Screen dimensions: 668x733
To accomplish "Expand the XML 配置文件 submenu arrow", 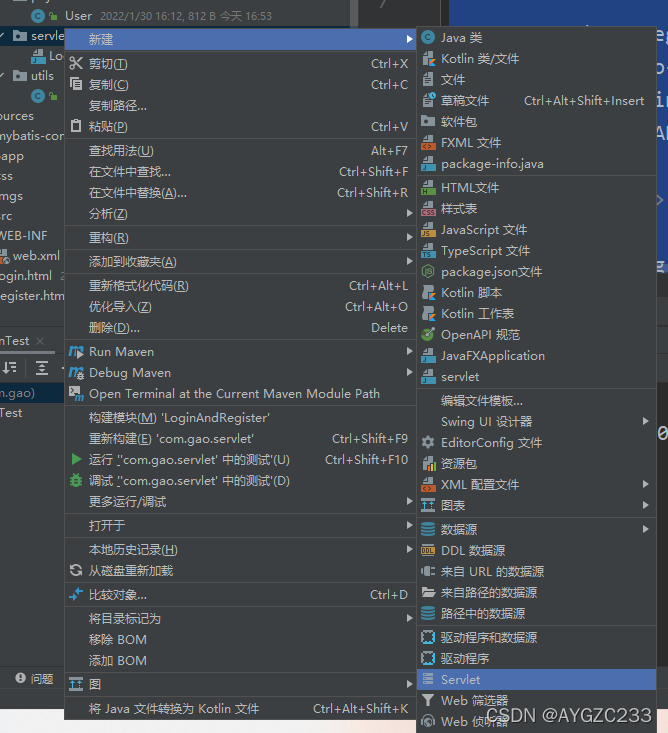I will pyautogui.click(x=646, y=484).
